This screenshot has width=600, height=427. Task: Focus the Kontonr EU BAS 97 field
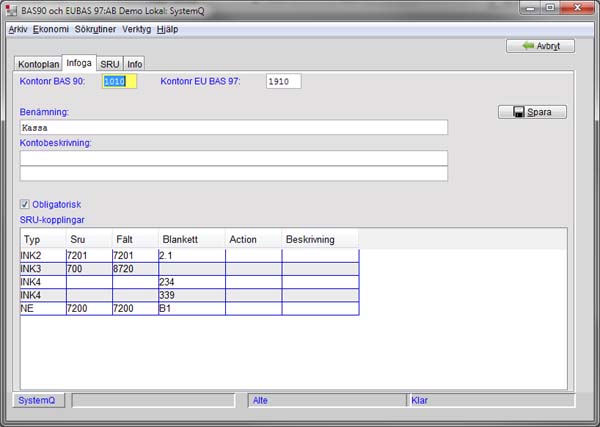pyautogui.click(x=284, y=81)
